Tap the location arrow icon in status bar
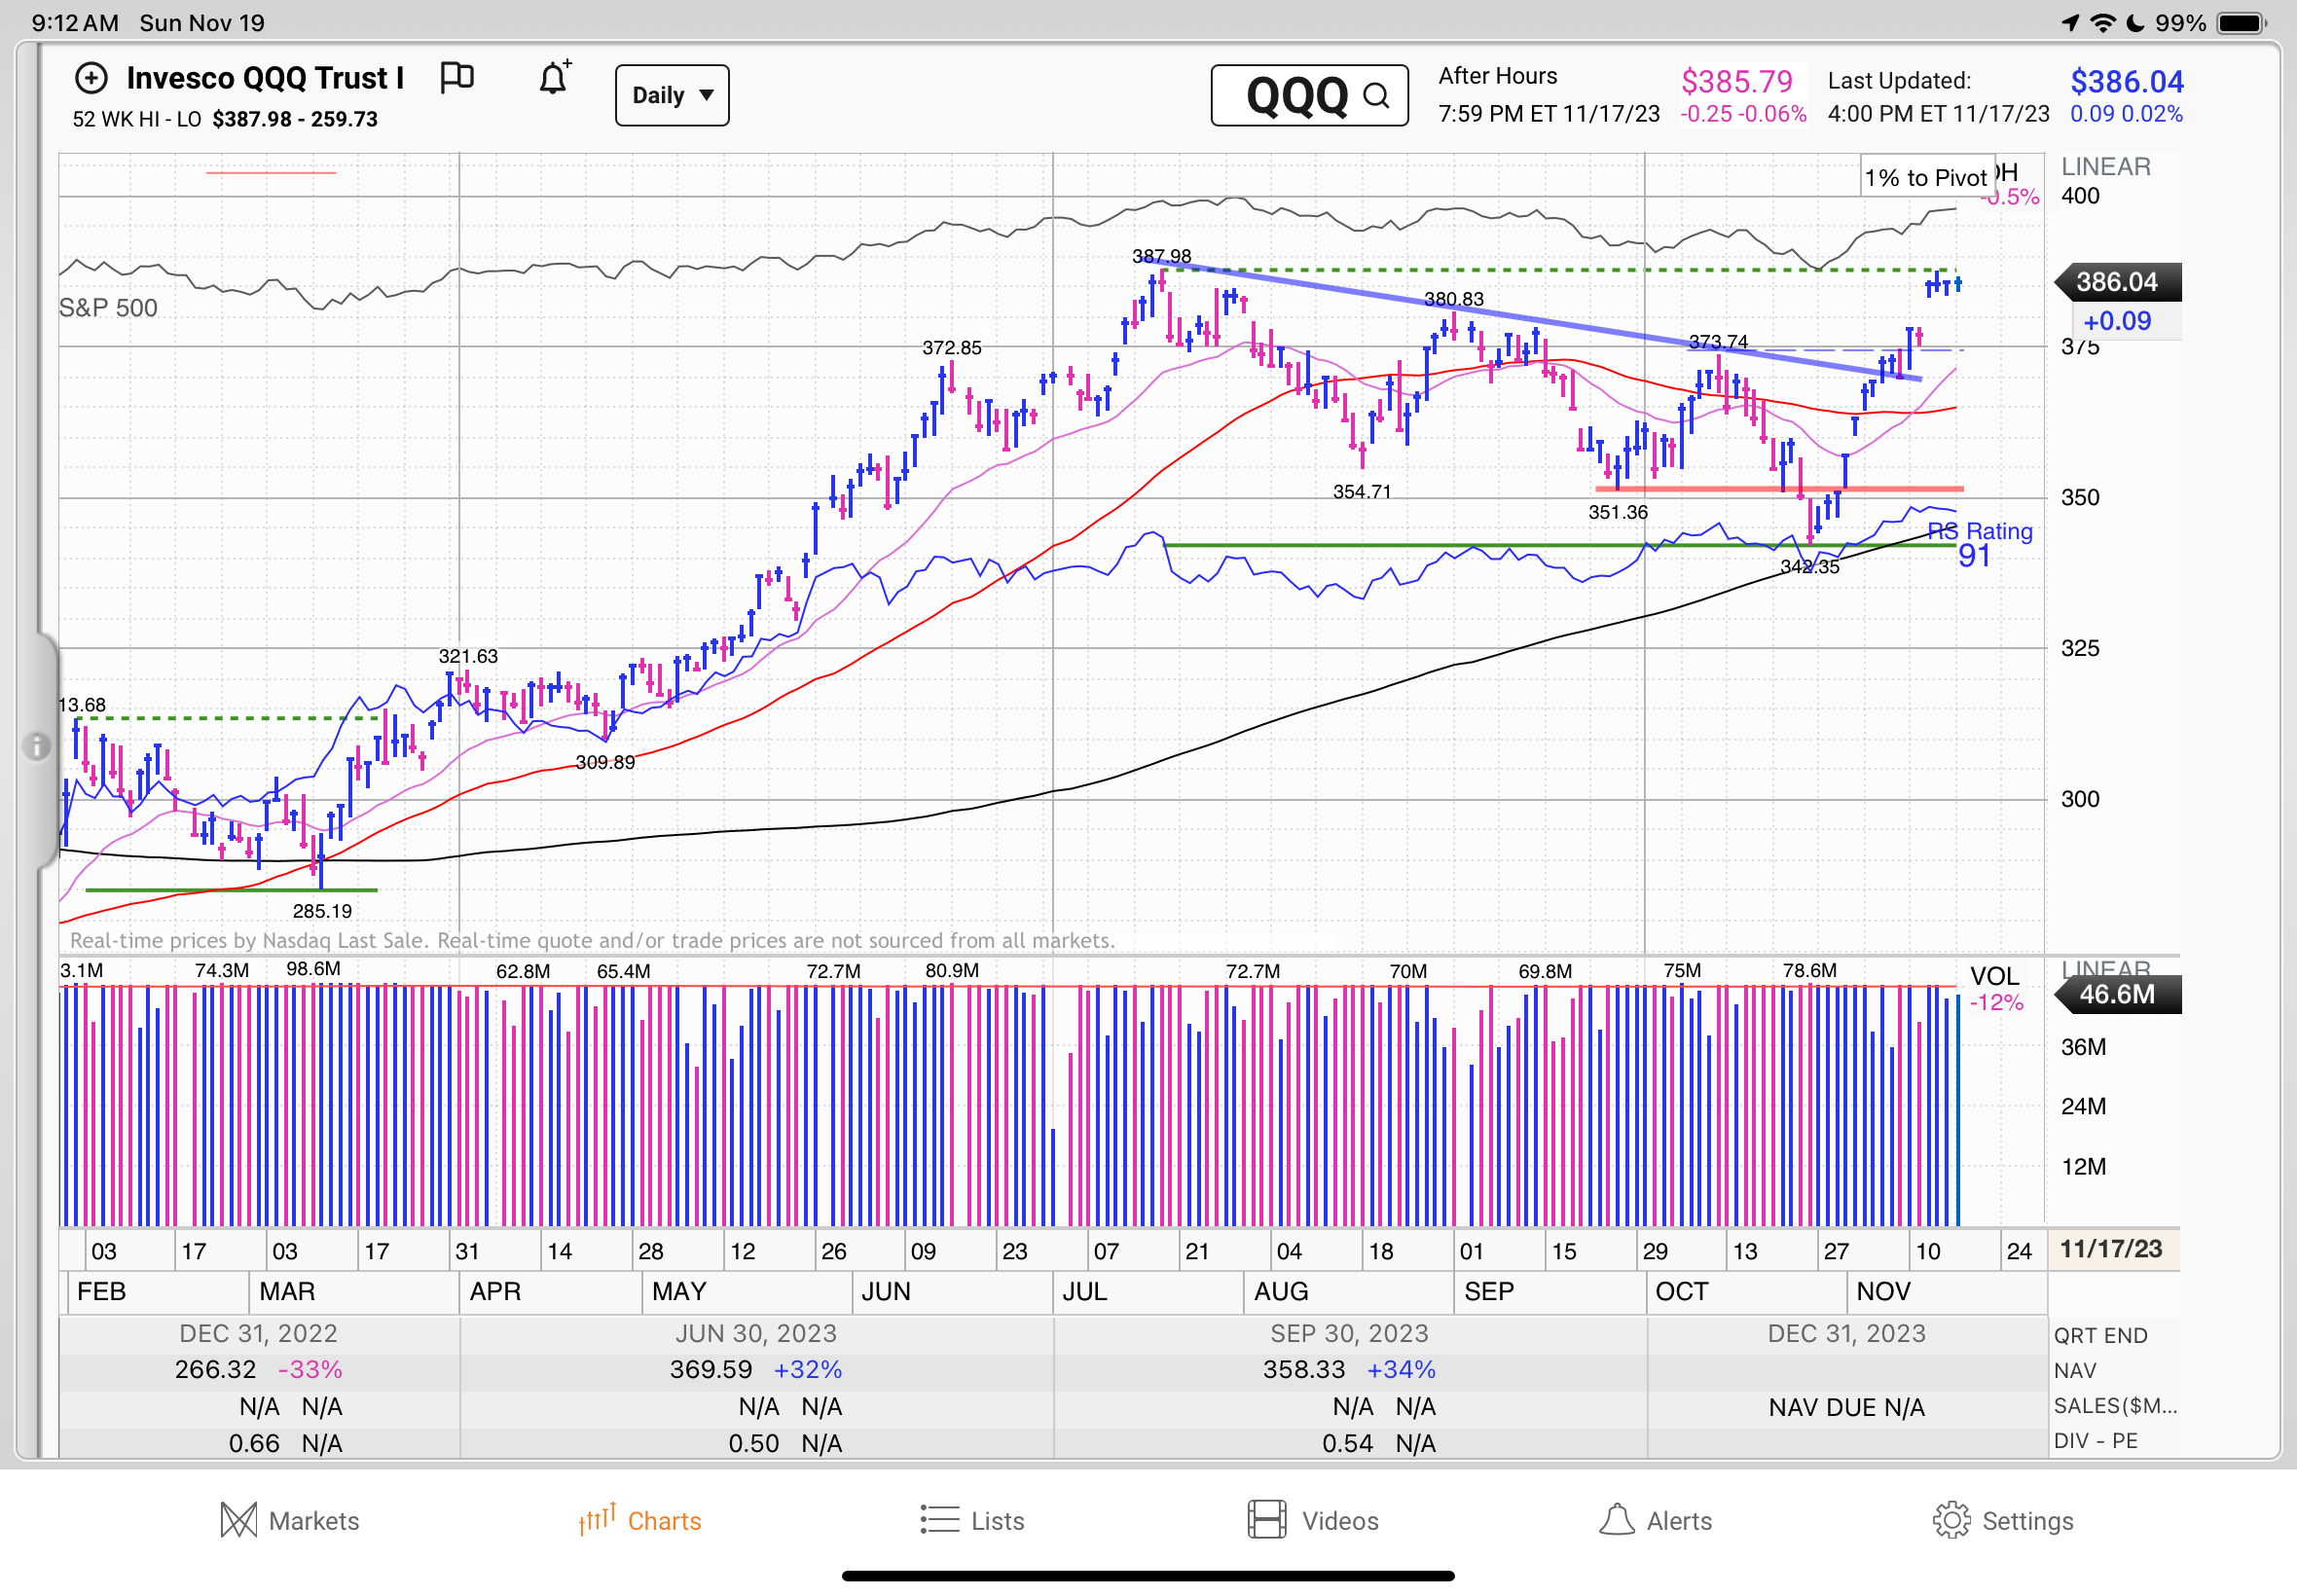 (x=2070, y=23)
